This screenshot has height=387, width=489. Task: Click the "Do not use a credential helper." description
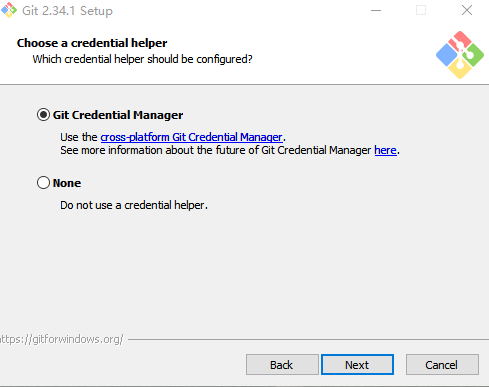134,205
